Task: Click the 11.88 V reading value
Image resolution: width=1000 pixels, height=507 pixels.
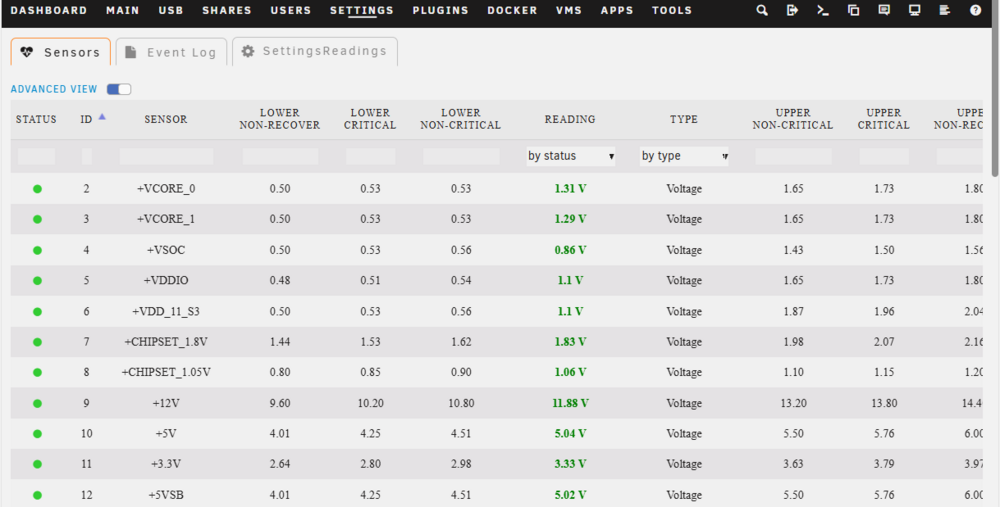Action: [570, 403]
